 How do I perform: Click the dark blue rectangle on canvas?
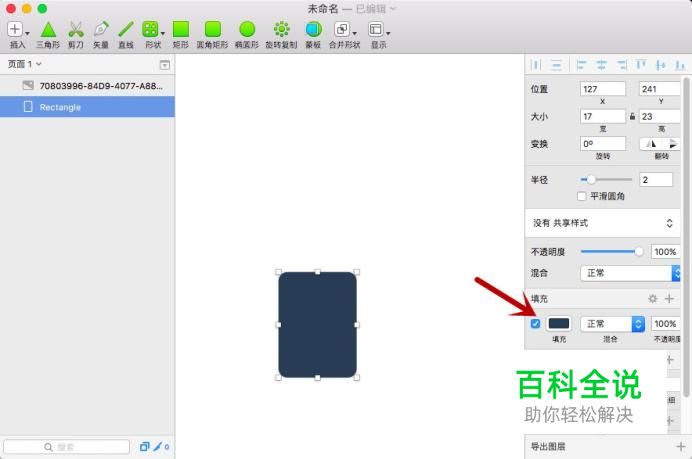click(317, 325)
